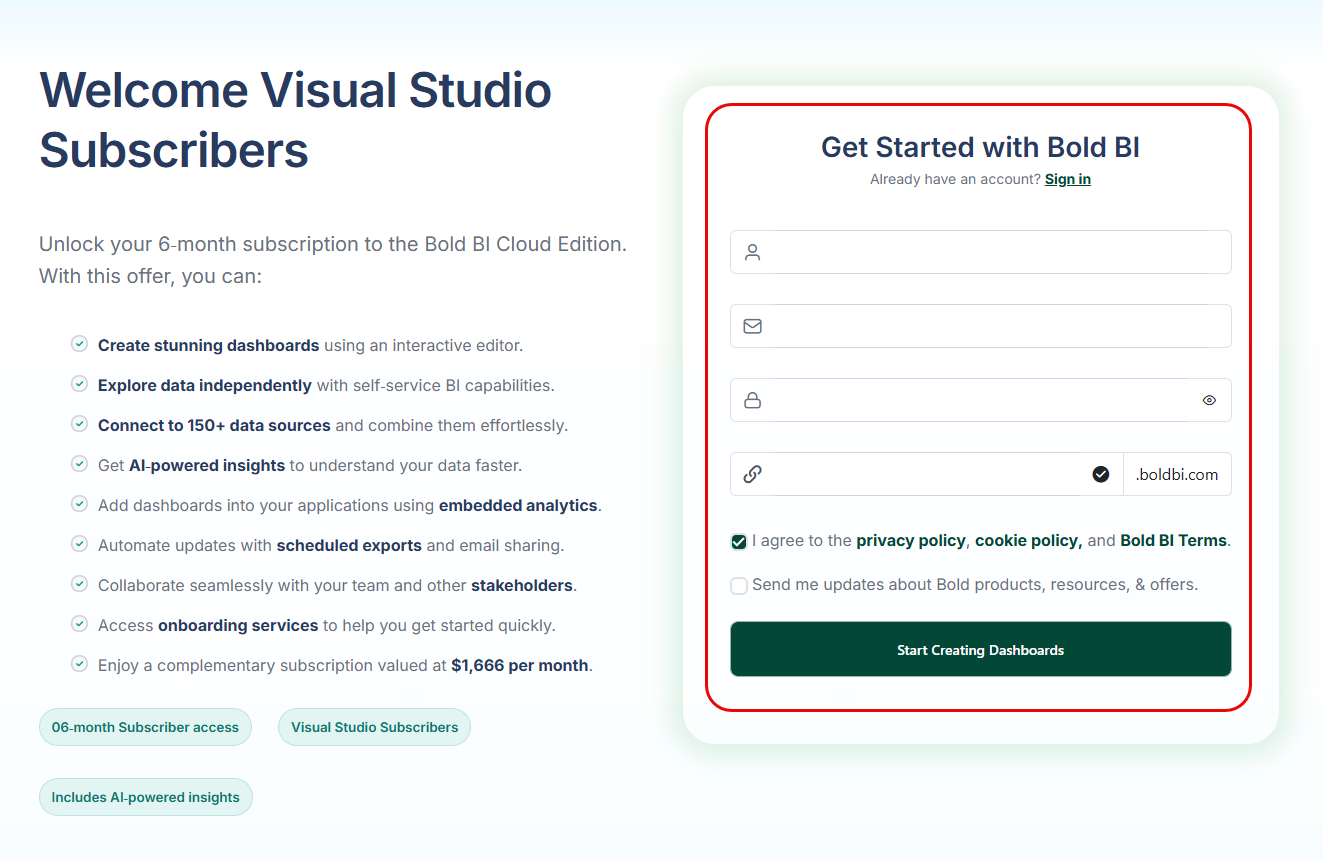Open the Bold BI Terms link
This screenshot has width=1323, height=860.
click(1174, 540)
